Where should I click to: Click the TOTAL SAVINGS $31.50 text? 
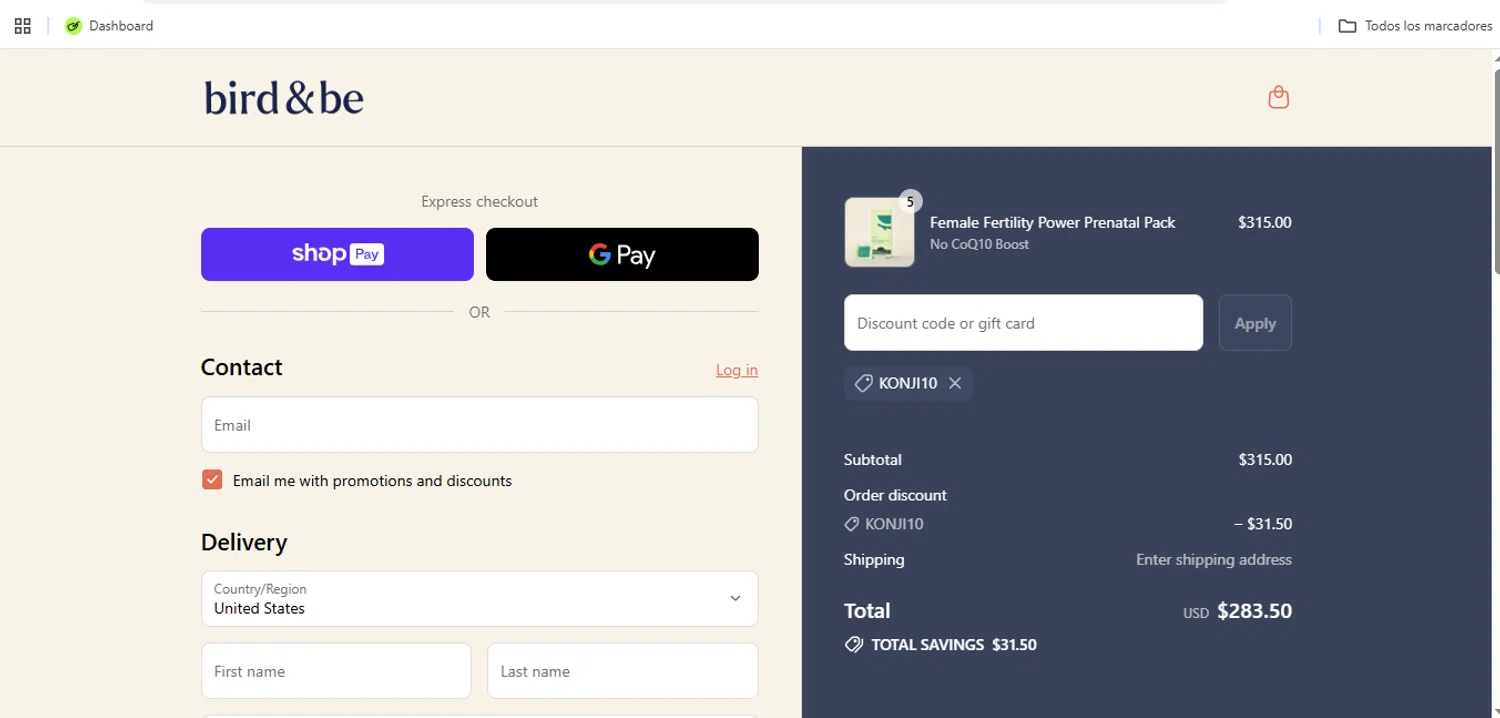pos(953,645)
